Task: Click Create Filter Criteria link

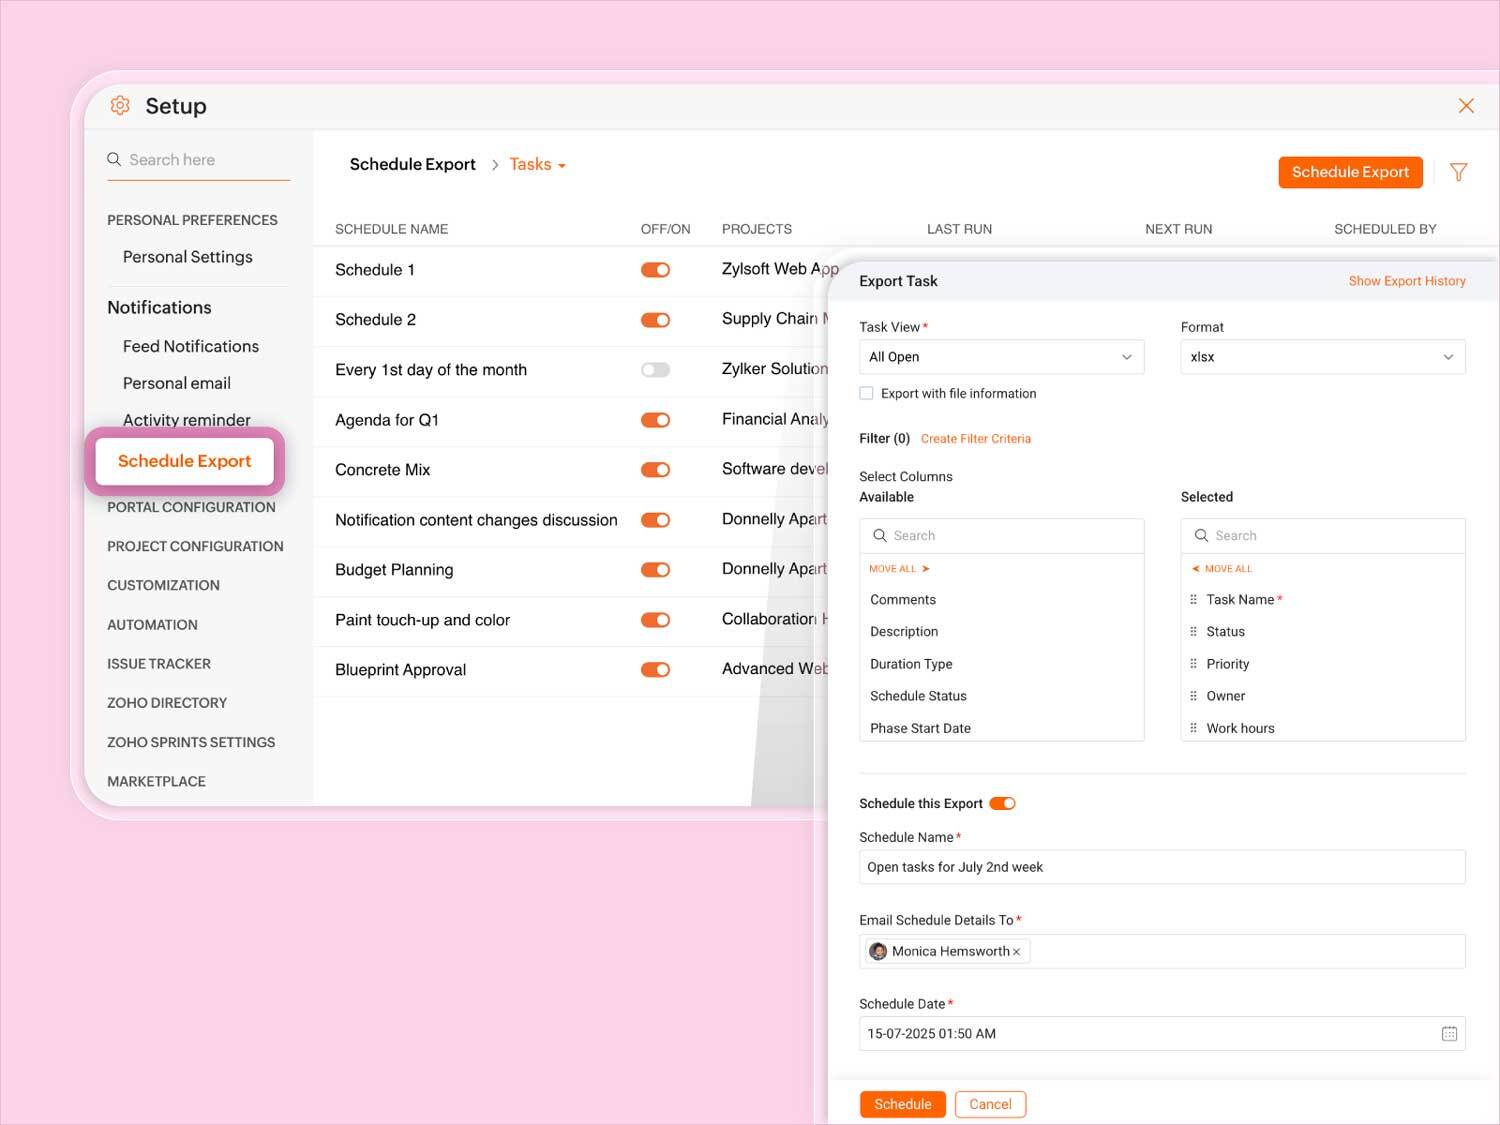Action: click(x=975, y=438)
